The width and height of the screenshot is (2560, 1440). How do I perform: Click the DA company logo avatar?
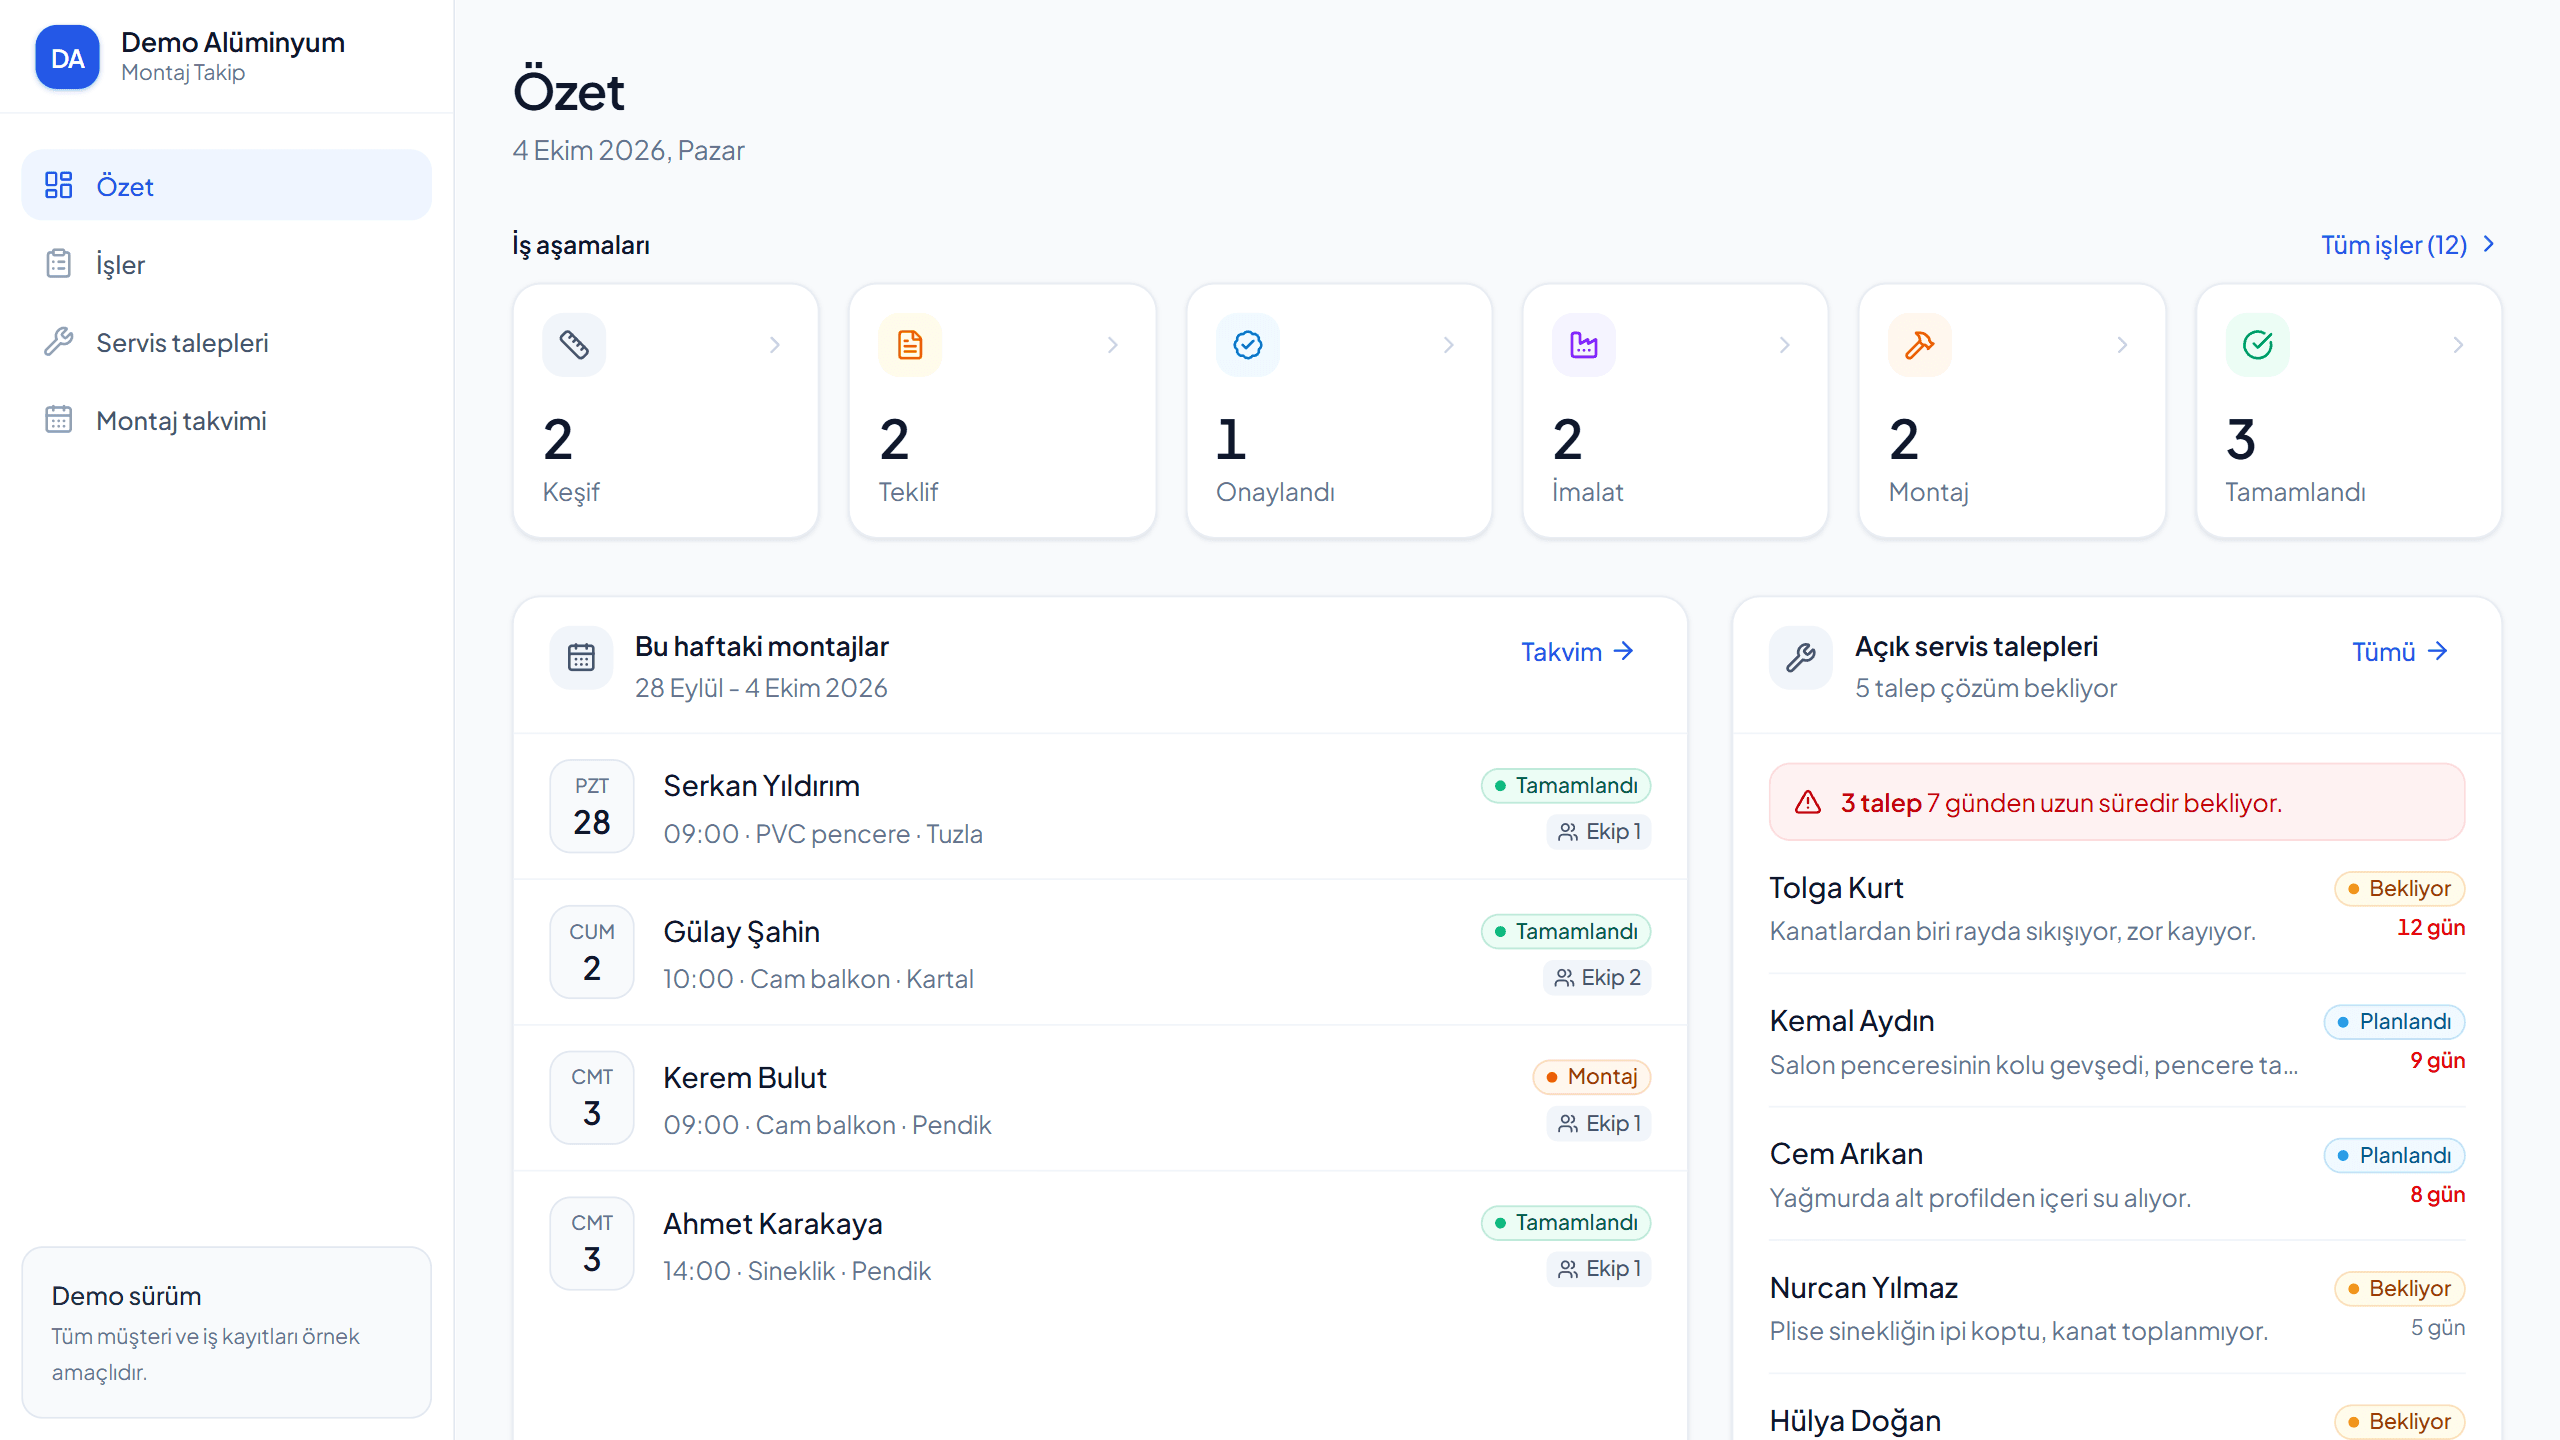tap(67, 58)
